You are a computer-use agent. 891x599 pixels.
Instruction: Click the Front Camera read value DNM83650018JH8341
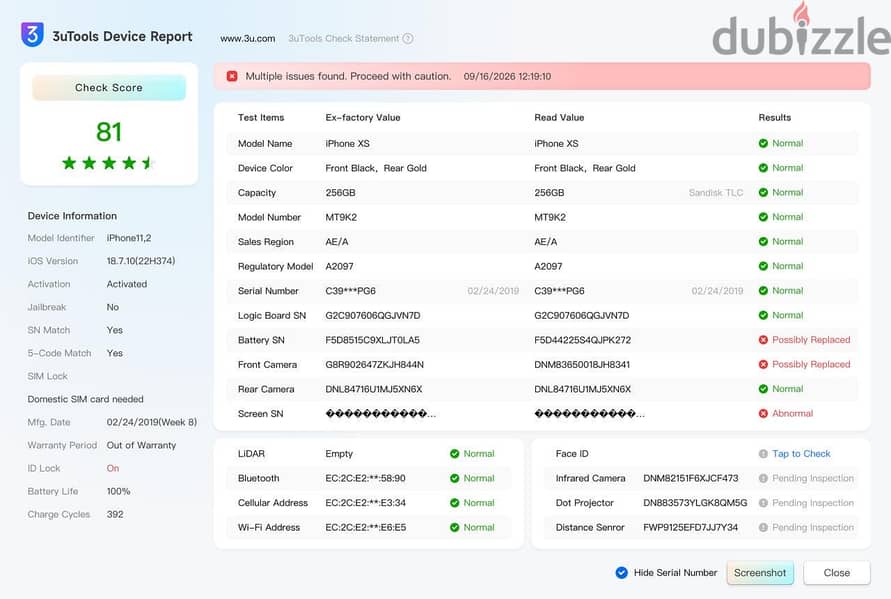point(582,364)
